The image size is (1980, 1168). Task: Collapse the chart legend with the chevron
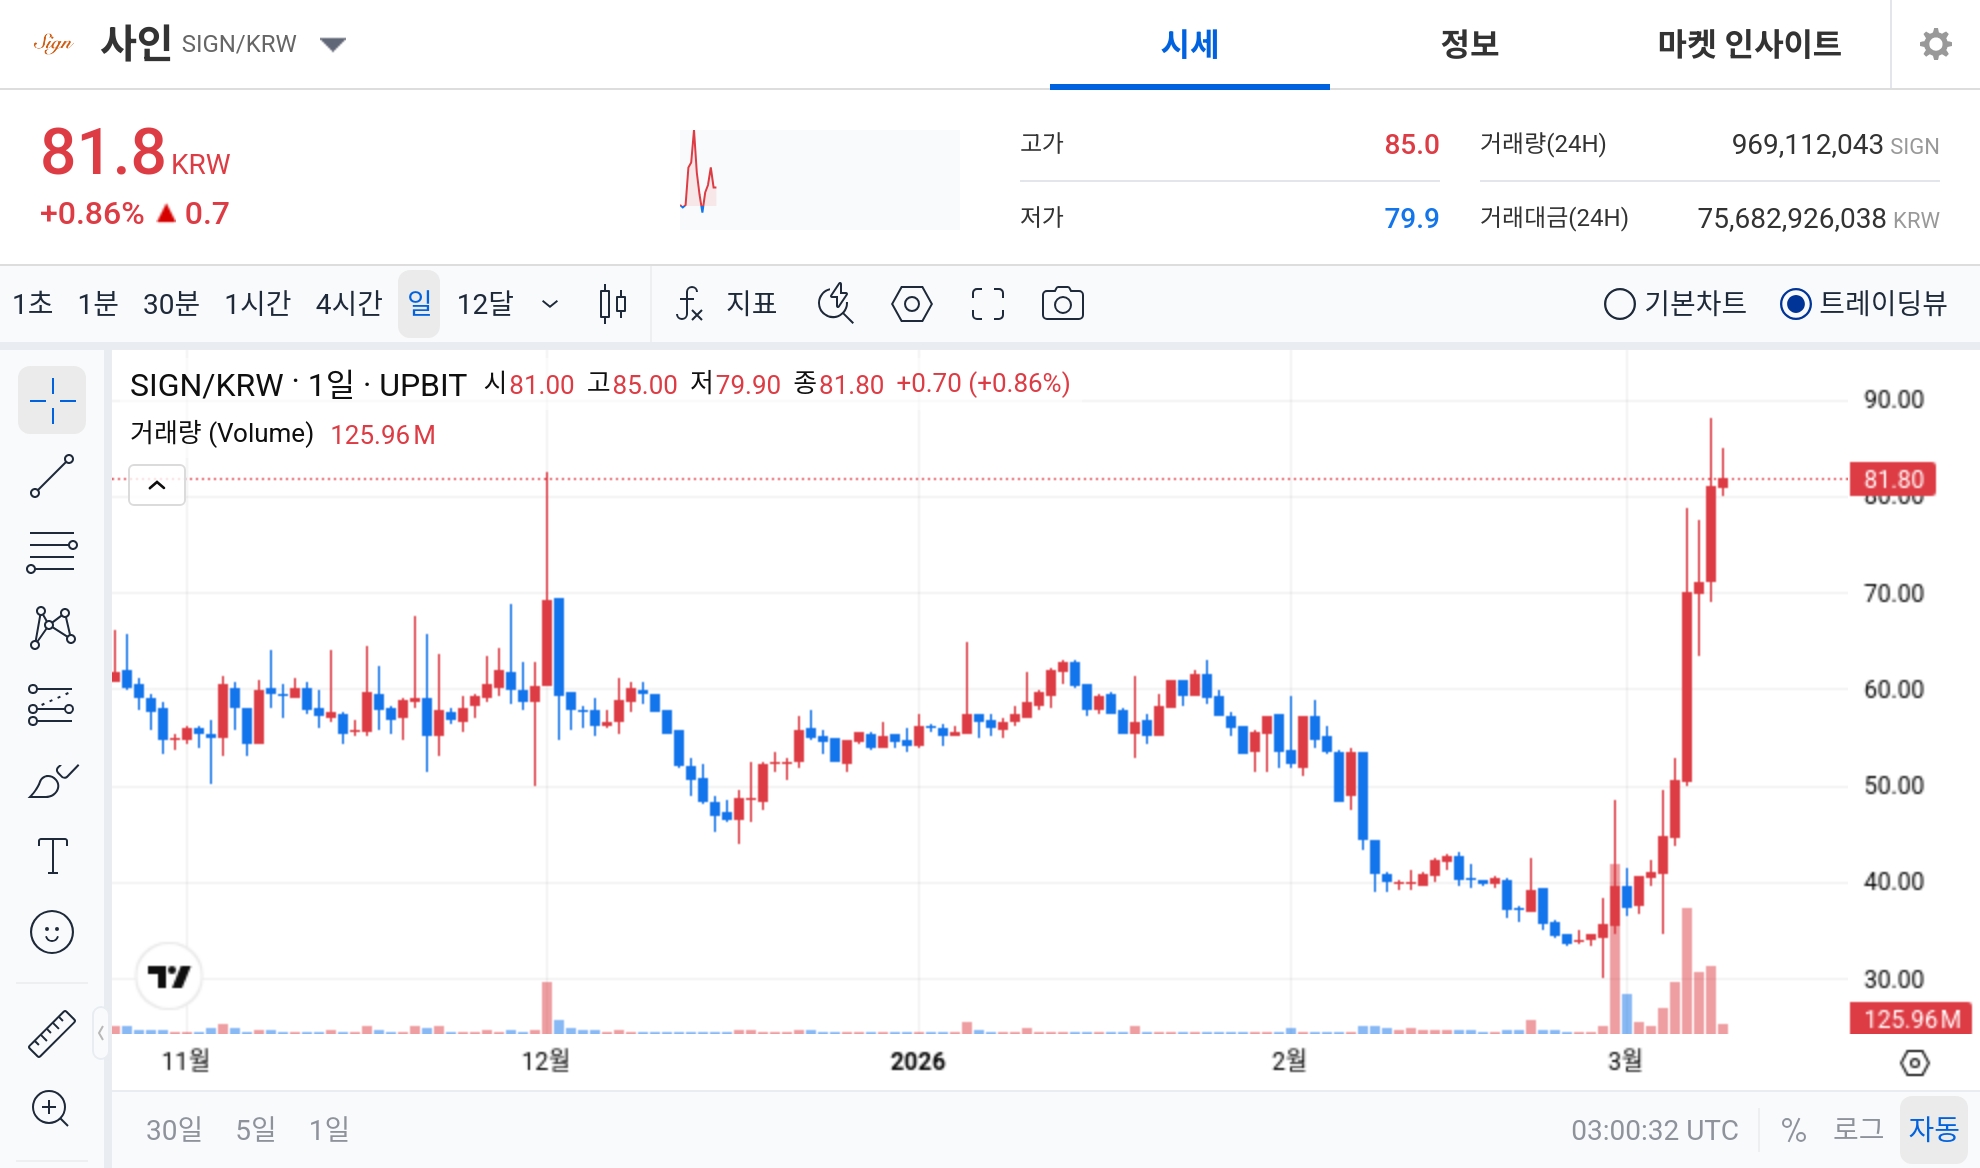point(156,485)
